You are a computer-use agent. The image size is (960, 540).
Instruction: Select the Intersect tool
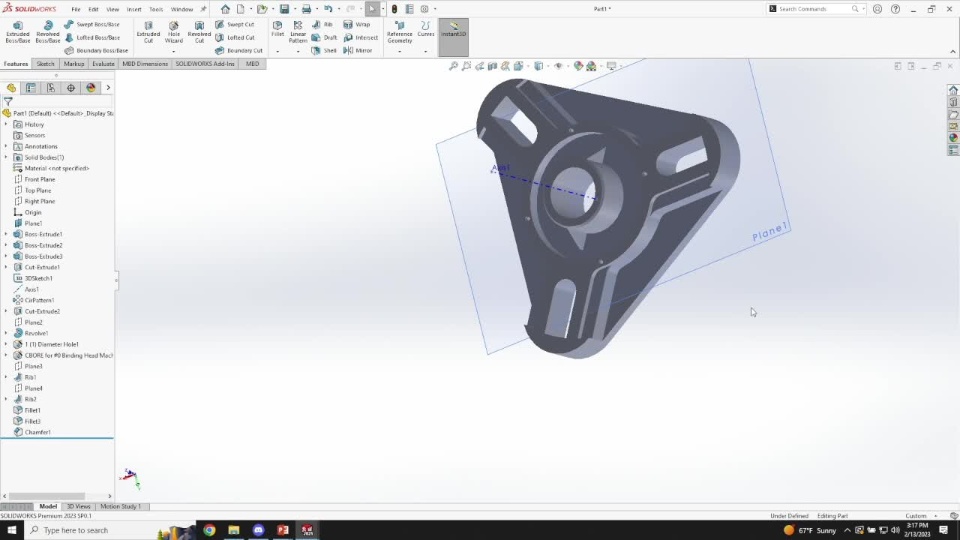click(x=361, y=37)
